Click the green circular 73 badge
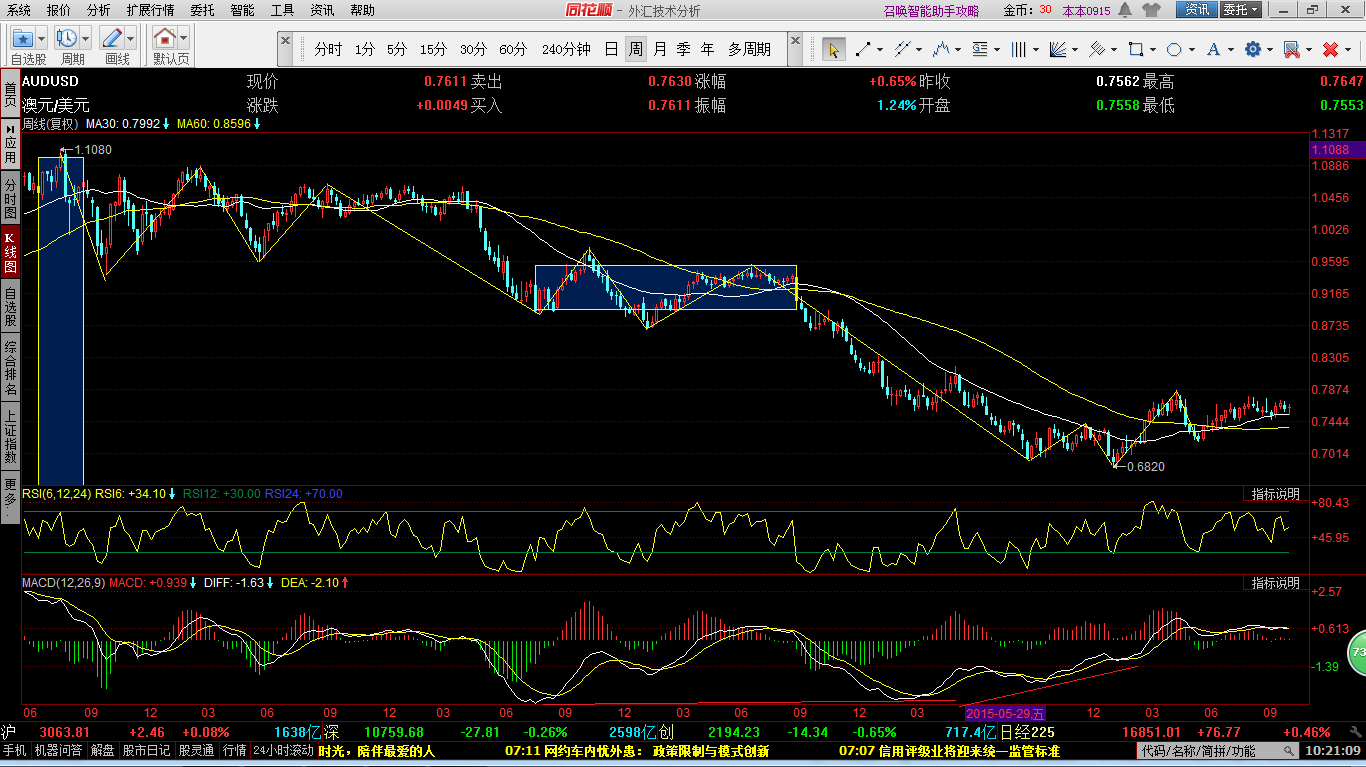 [1356, 652]
